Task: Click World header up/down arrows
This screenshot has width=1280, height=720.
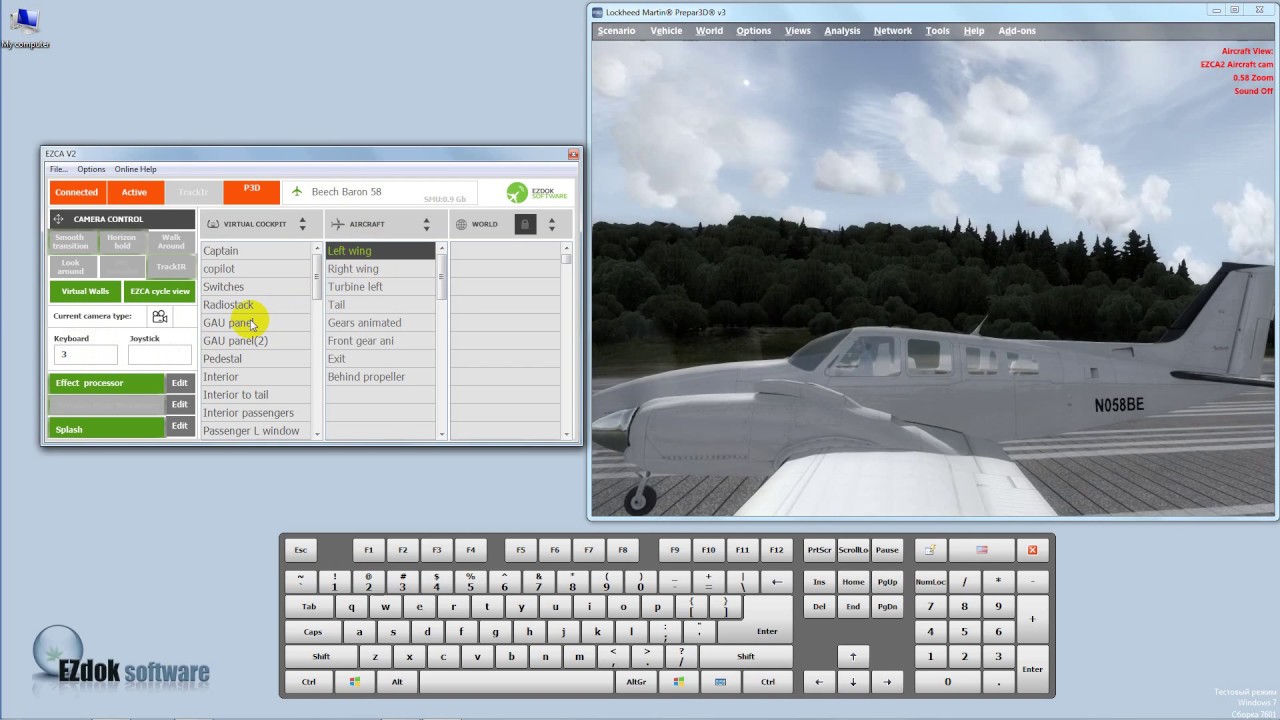Action: coord(551,224)
